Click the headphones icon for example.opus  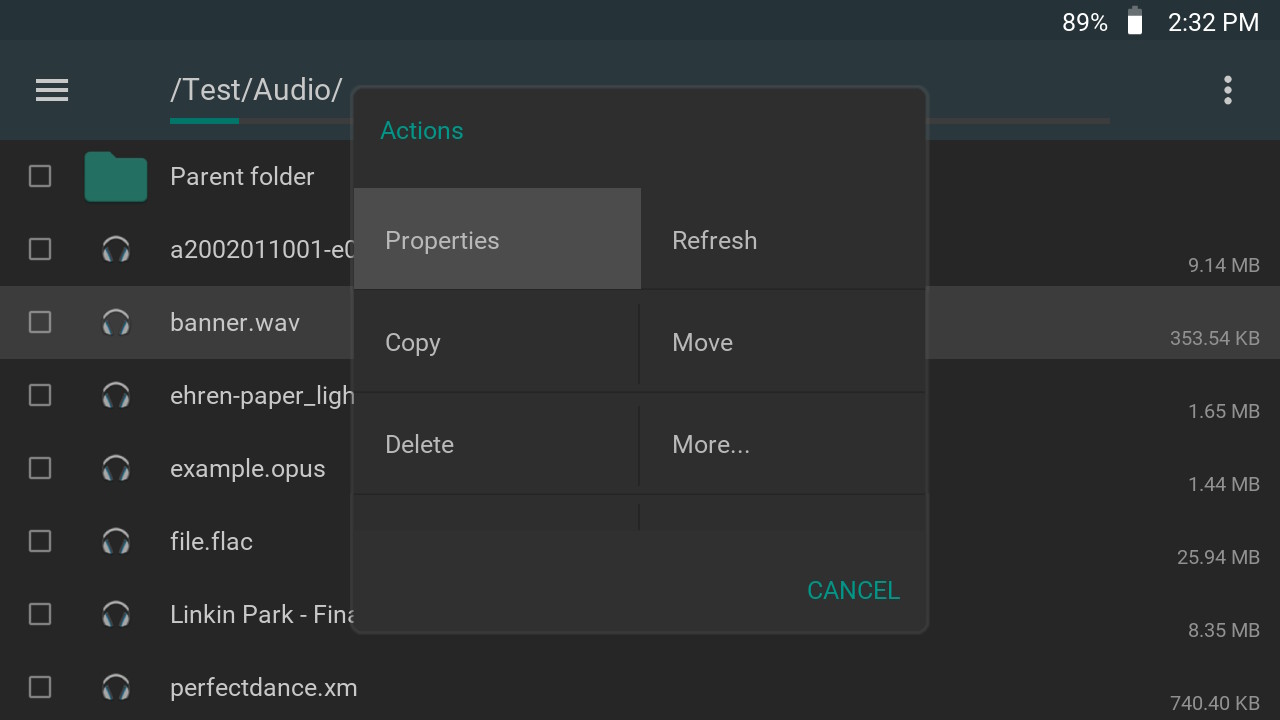coord(116,468)
